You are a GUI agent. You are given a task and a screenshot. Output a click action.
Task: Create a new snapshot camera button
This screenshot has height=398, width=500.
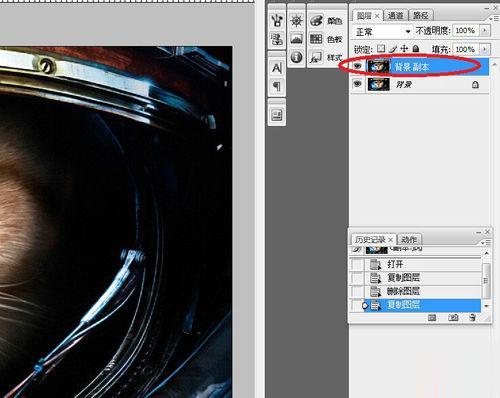tap(453, 318)
